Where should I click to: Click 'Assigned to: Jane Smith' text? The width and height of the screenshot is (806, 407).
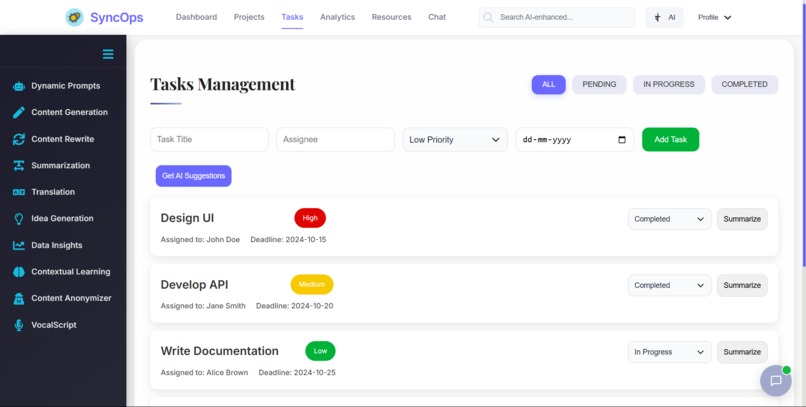pyautogui.click(x=203, y=306)
